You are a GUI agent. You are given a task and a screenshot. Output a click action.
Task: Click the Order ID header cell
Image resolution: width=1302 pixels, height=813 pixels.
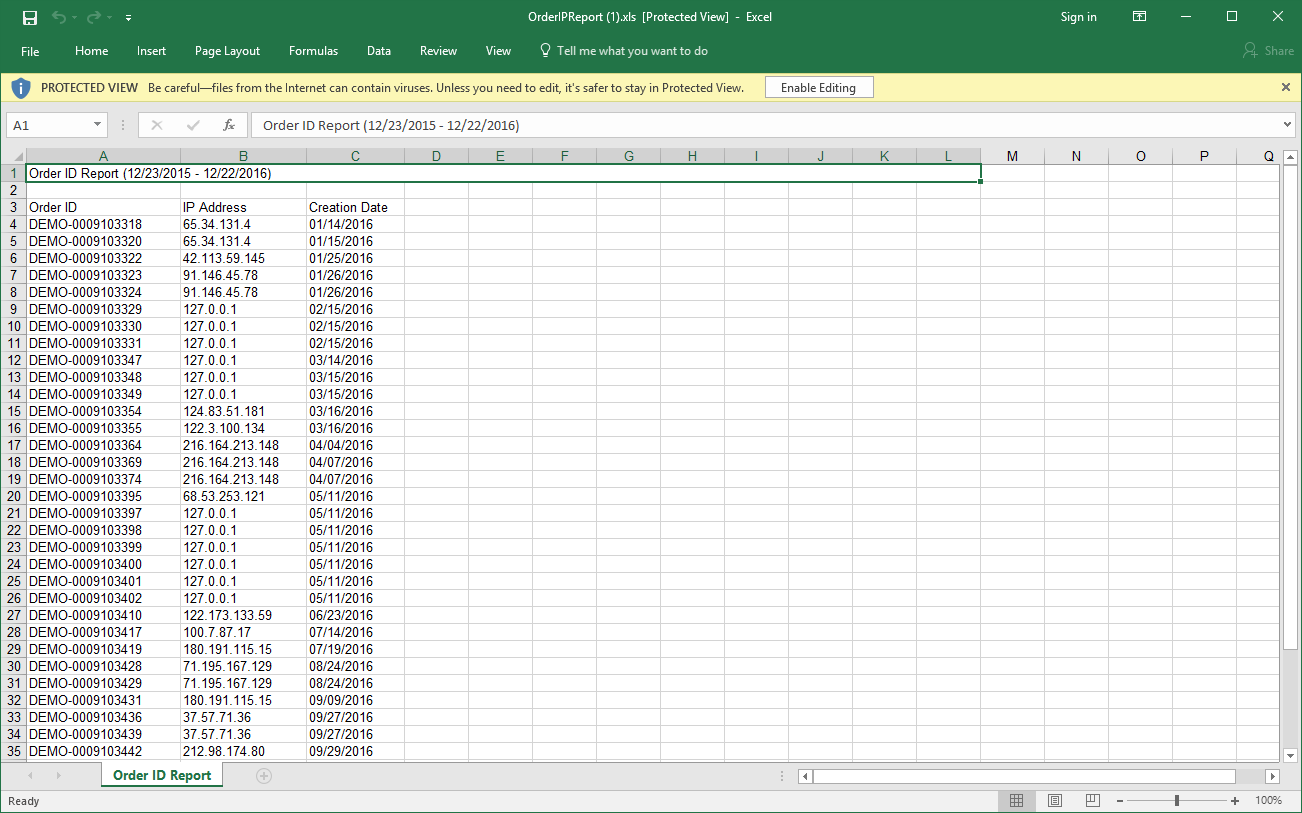(x=103, y=207)
